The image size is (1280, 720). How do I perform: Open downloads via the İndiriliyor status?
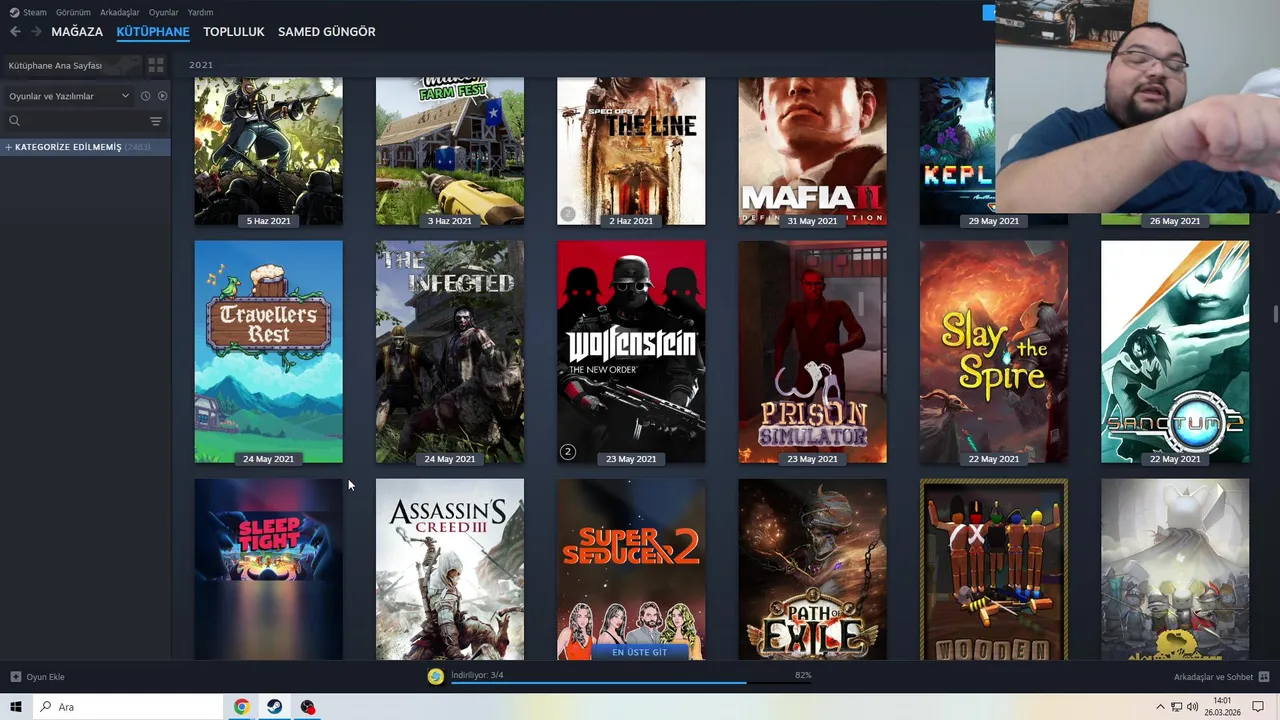[x=477, y=675]
